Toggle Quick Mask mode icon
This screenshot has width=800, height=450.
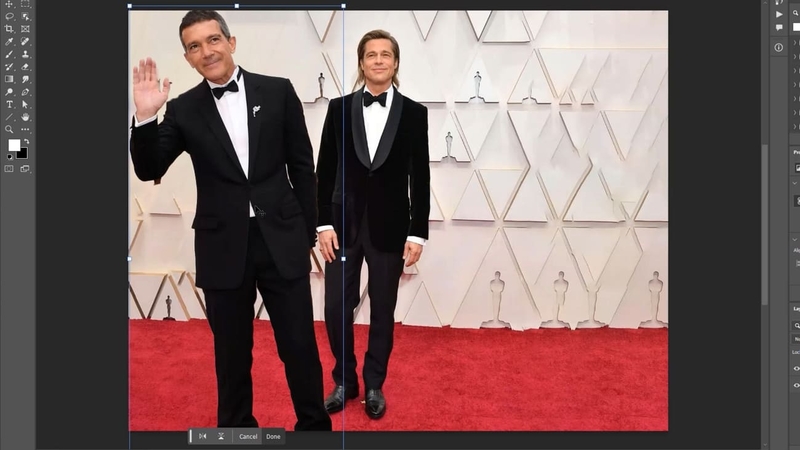(x=9, y=169)
